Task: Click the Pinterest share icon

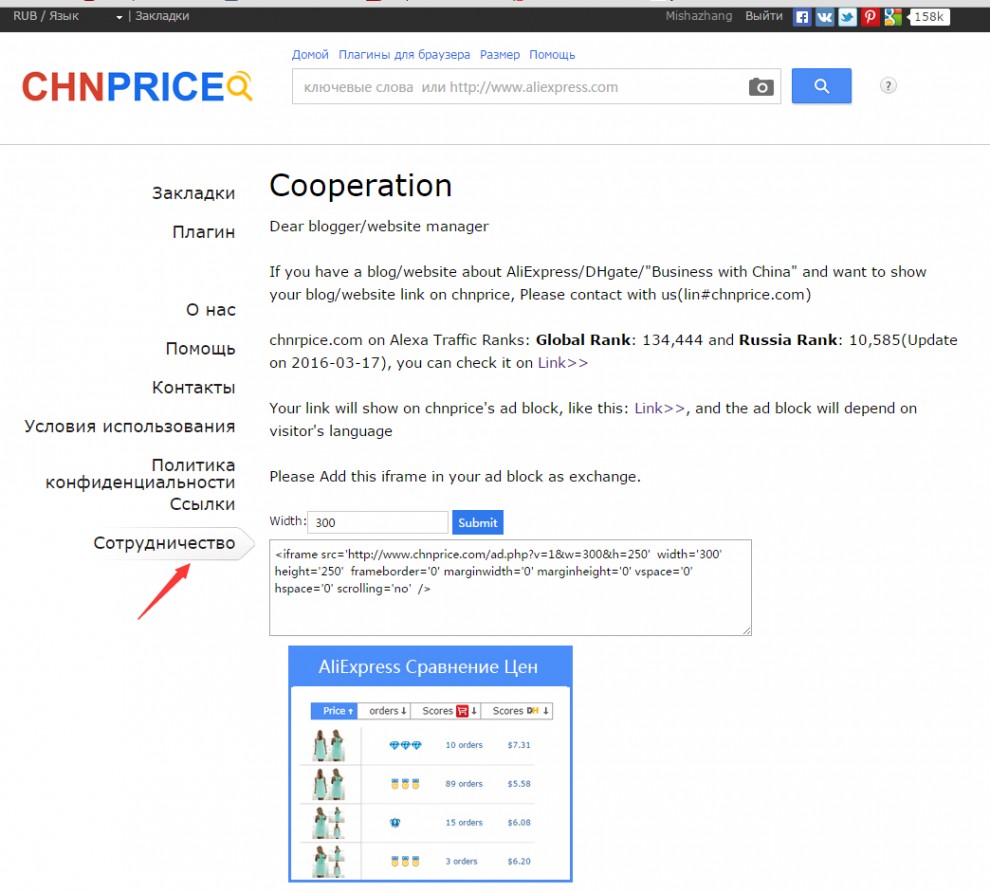Action: coord(870,17)
